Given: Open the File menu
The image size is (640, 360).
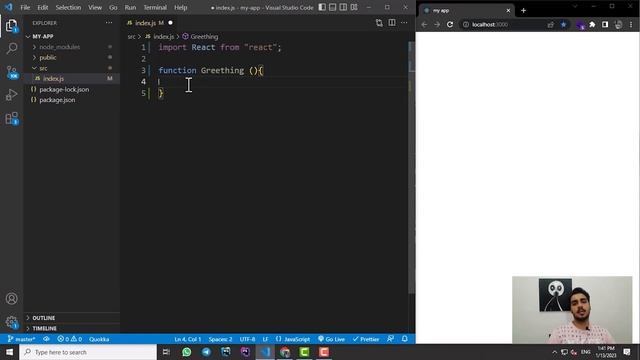Looking at the screenshot, I should [x=25, y=7].
